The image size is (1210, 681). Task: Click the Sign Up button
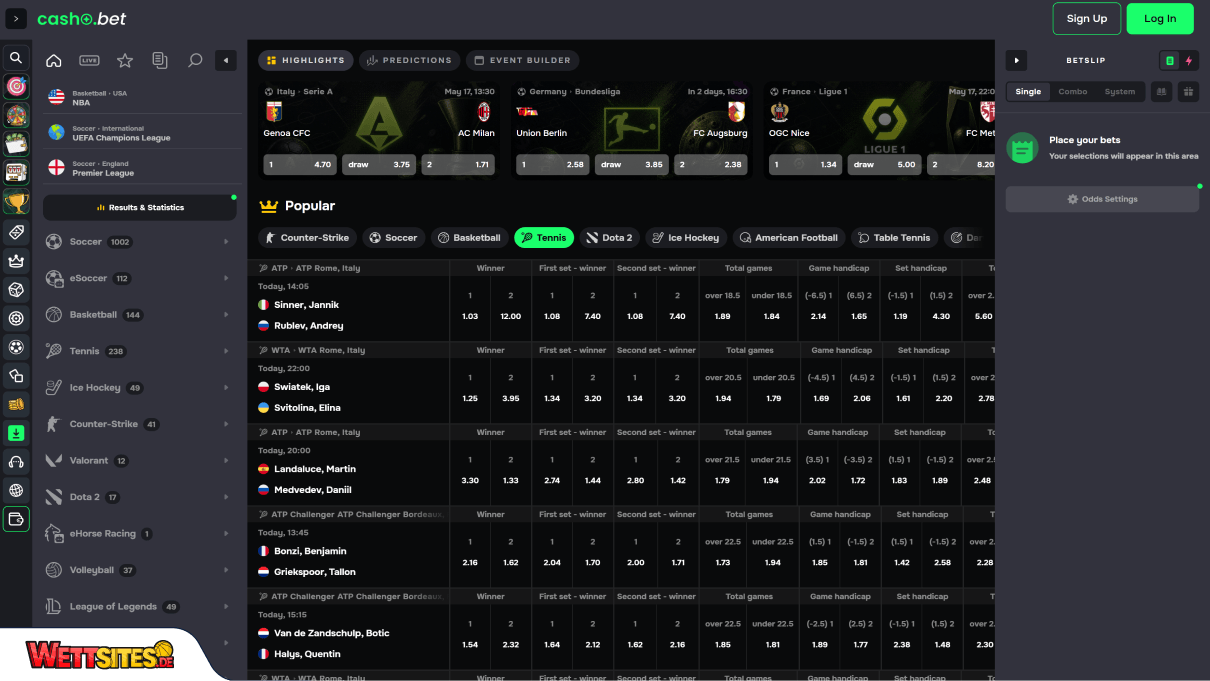click(1087, 18)
